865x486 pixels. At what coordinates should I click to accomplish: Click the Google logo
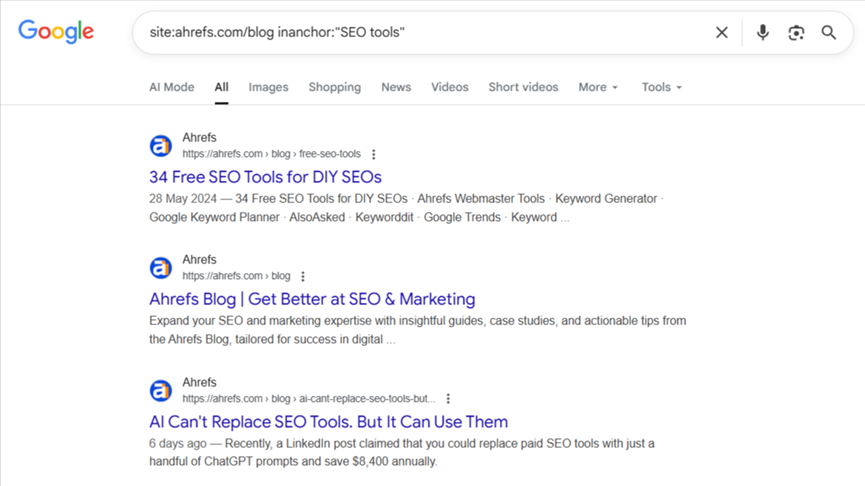tap(56, 32)
